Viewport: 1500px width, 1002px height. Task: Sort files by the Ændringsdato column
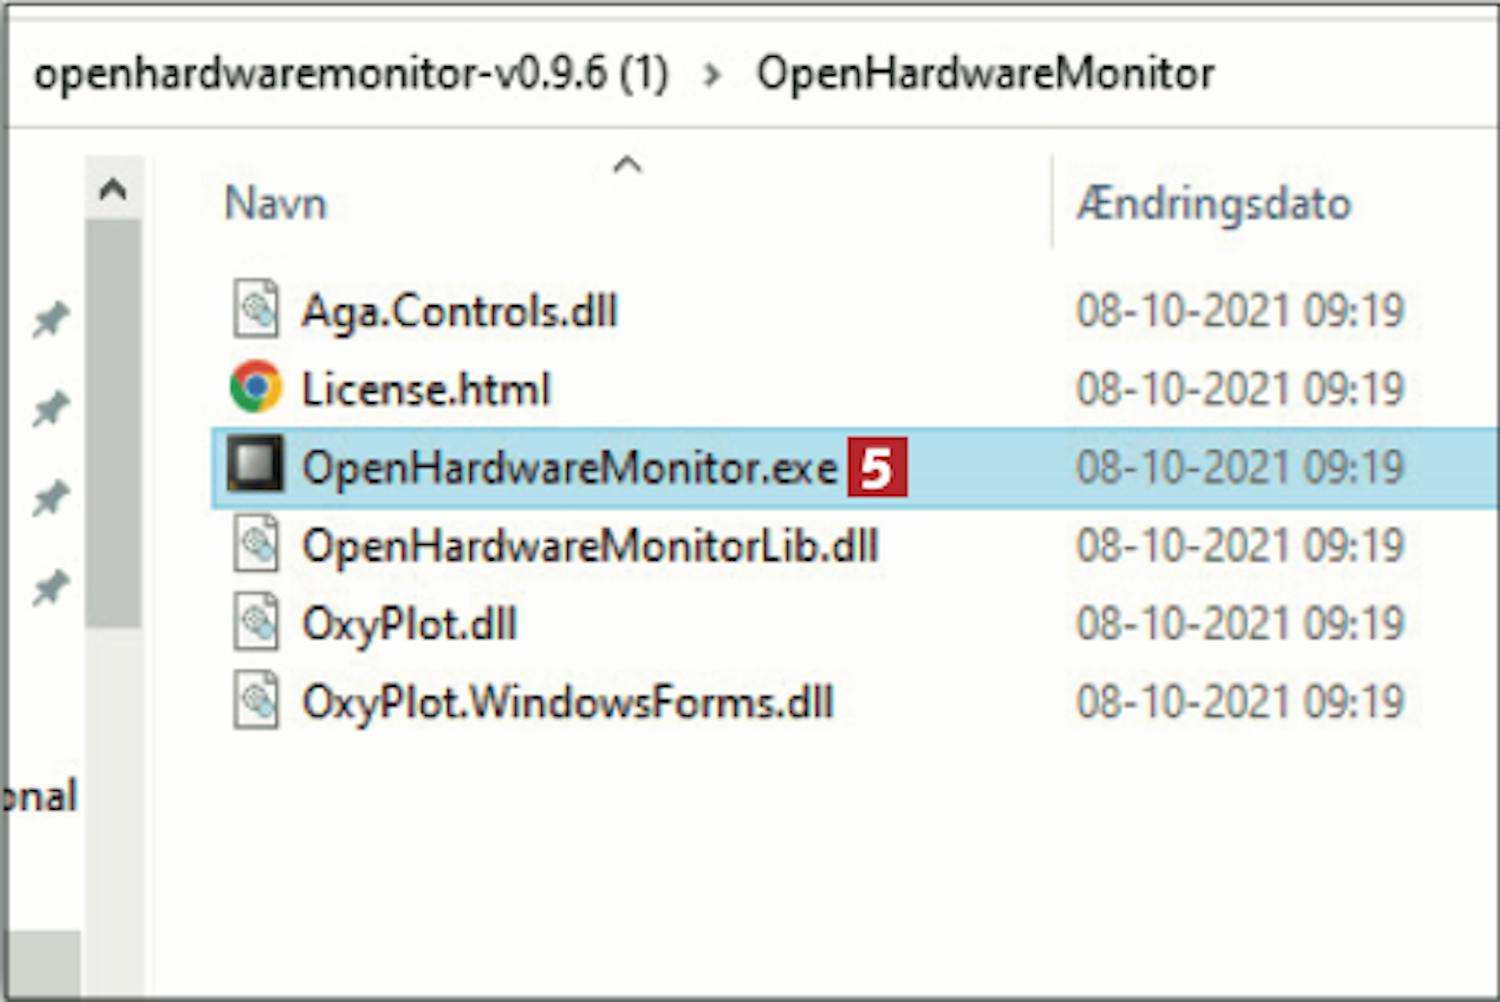[1213, 204]
